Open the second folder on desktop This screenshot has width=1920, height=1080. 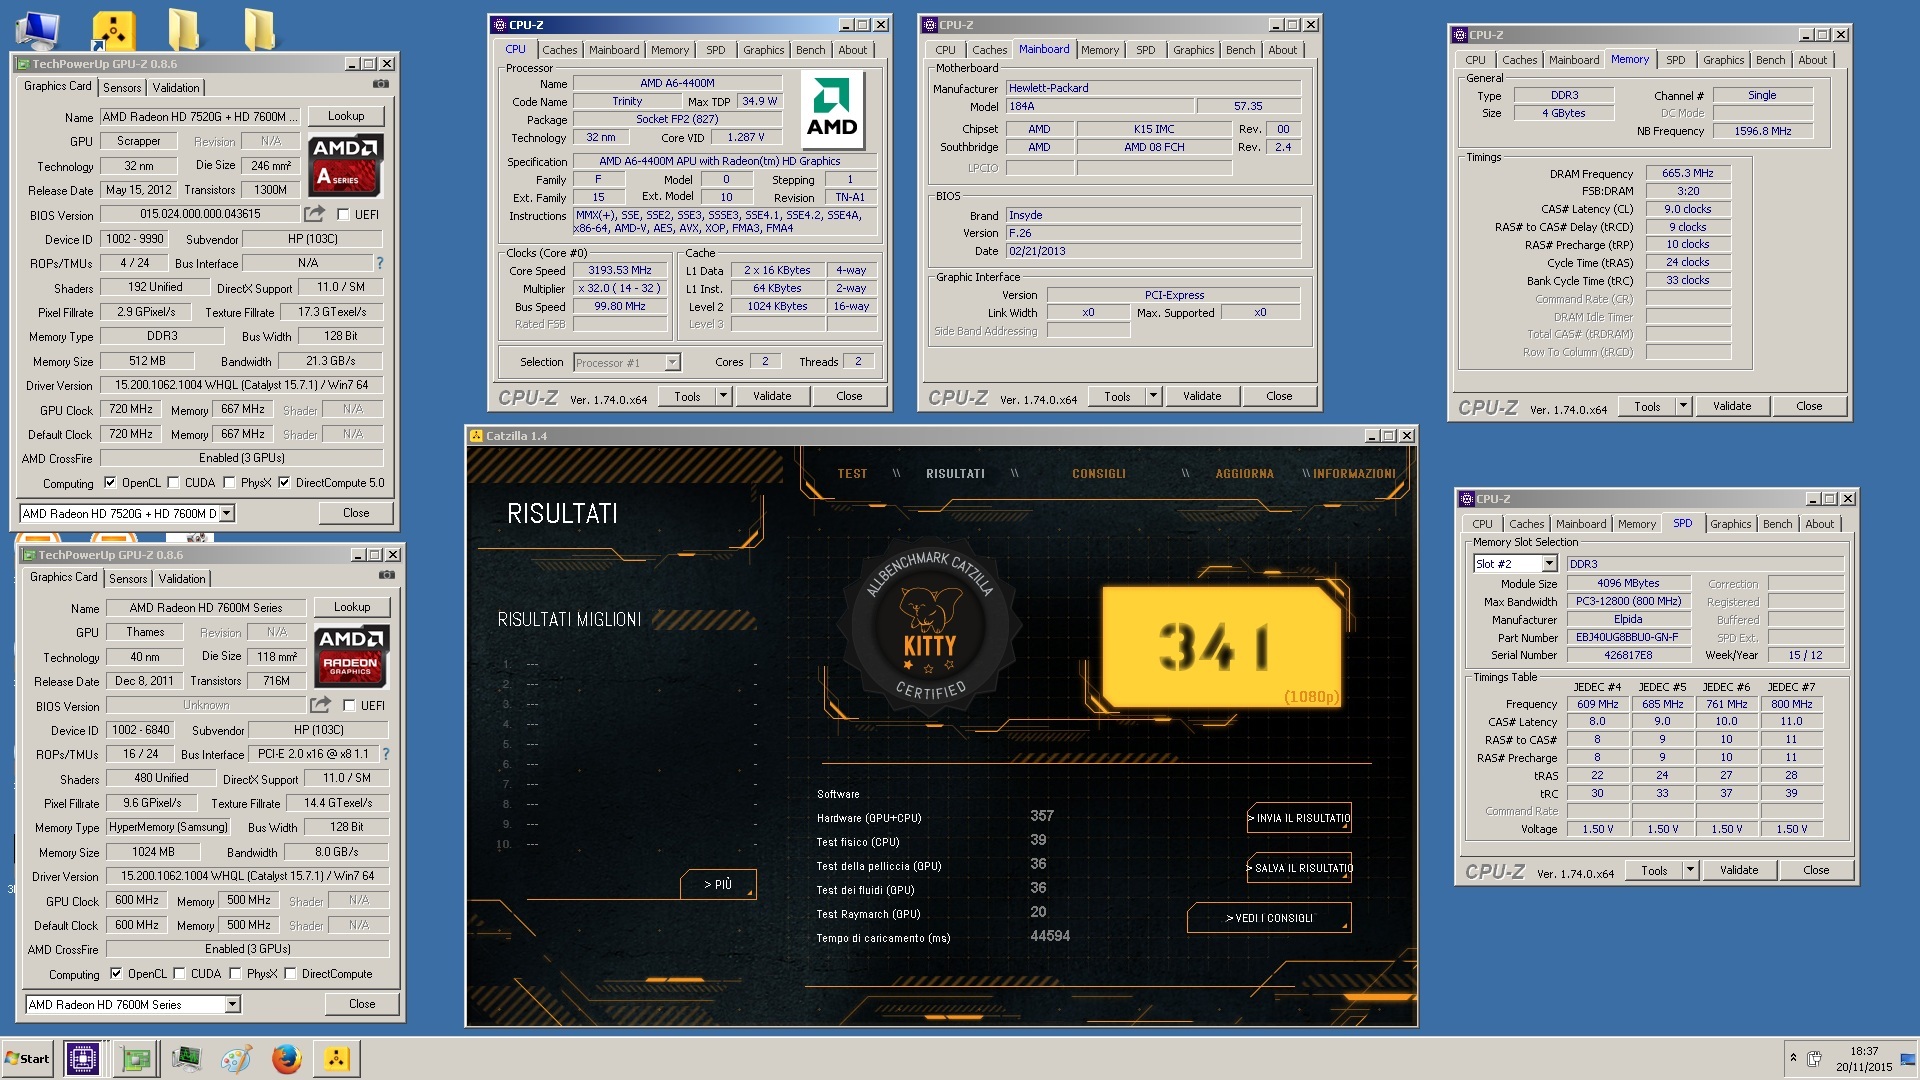pyautogui.click(x=260, y=29)
